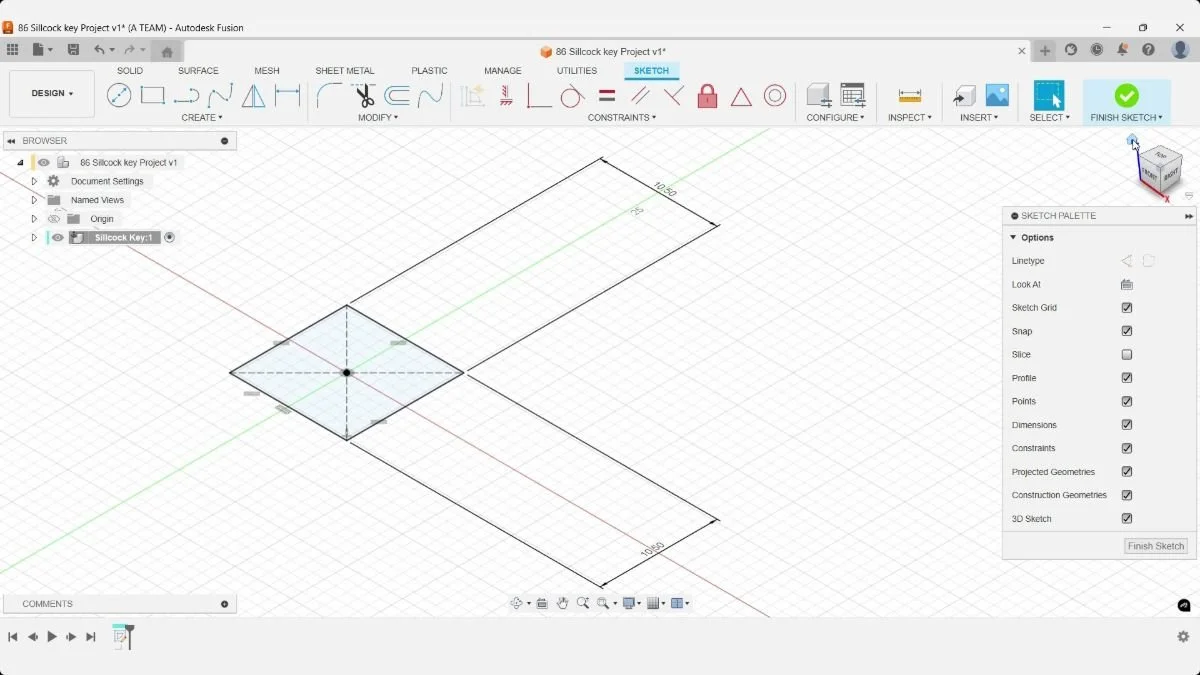Screen dimensions: 1200x675
Task: Open the CREATE dropdown menu
Action: point(203,118)
